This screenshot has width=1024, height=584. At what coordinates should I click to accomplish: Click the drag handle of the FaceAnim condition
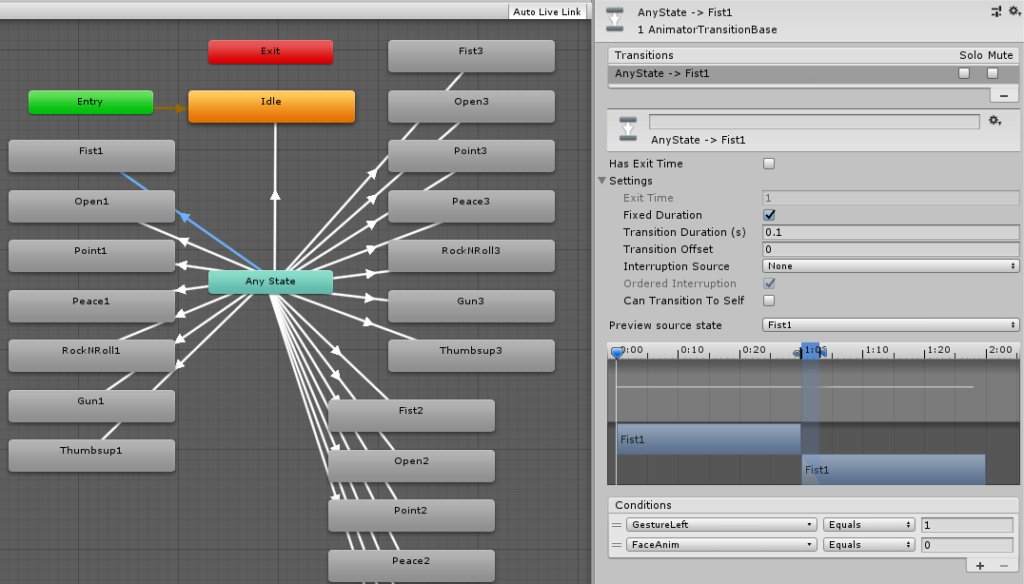point(617,545)
